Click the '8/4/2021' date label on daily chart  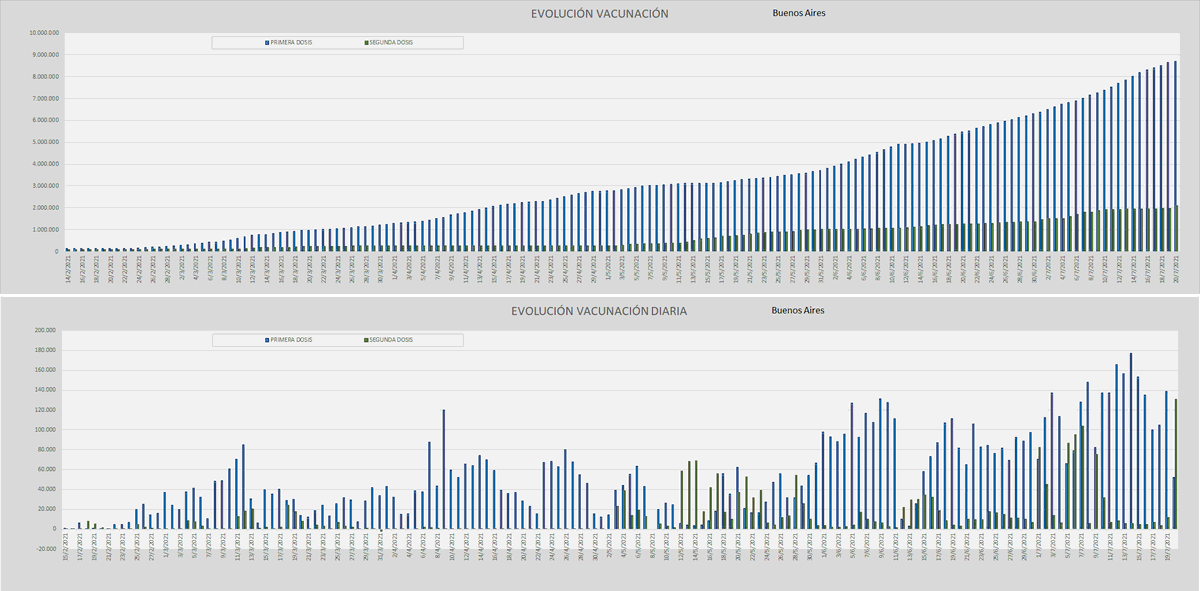pyautogui.click(x=438, y=546)
